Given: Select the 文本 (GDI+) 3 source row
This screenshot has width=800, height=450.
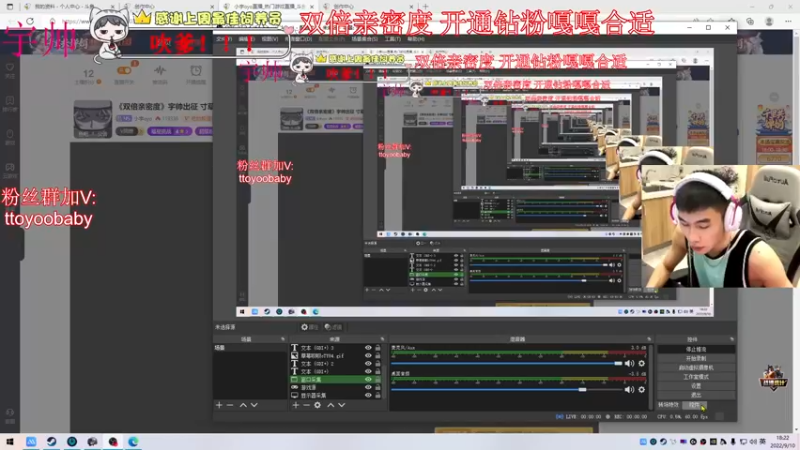Looking at the screenshot, I should [x=337, y=348].
